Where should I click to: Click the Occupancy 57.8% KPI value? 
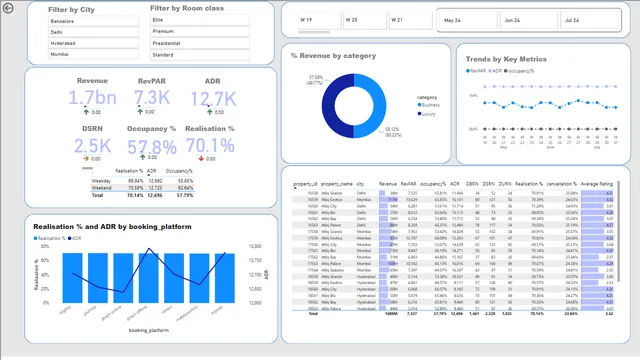[x=152, y=147]
